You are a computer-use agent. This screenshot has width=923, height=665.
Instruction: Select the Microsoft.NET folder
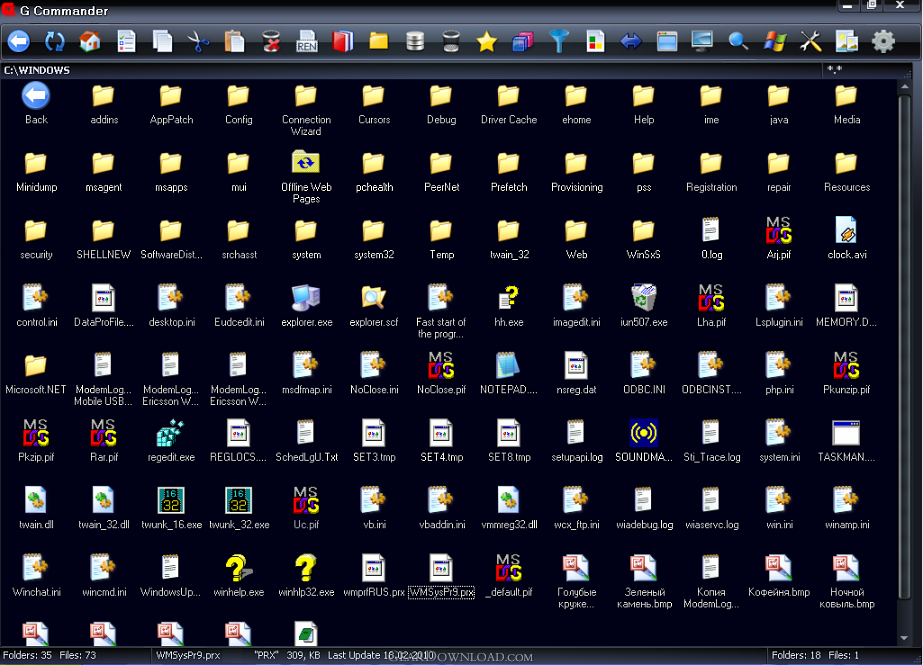36,375
